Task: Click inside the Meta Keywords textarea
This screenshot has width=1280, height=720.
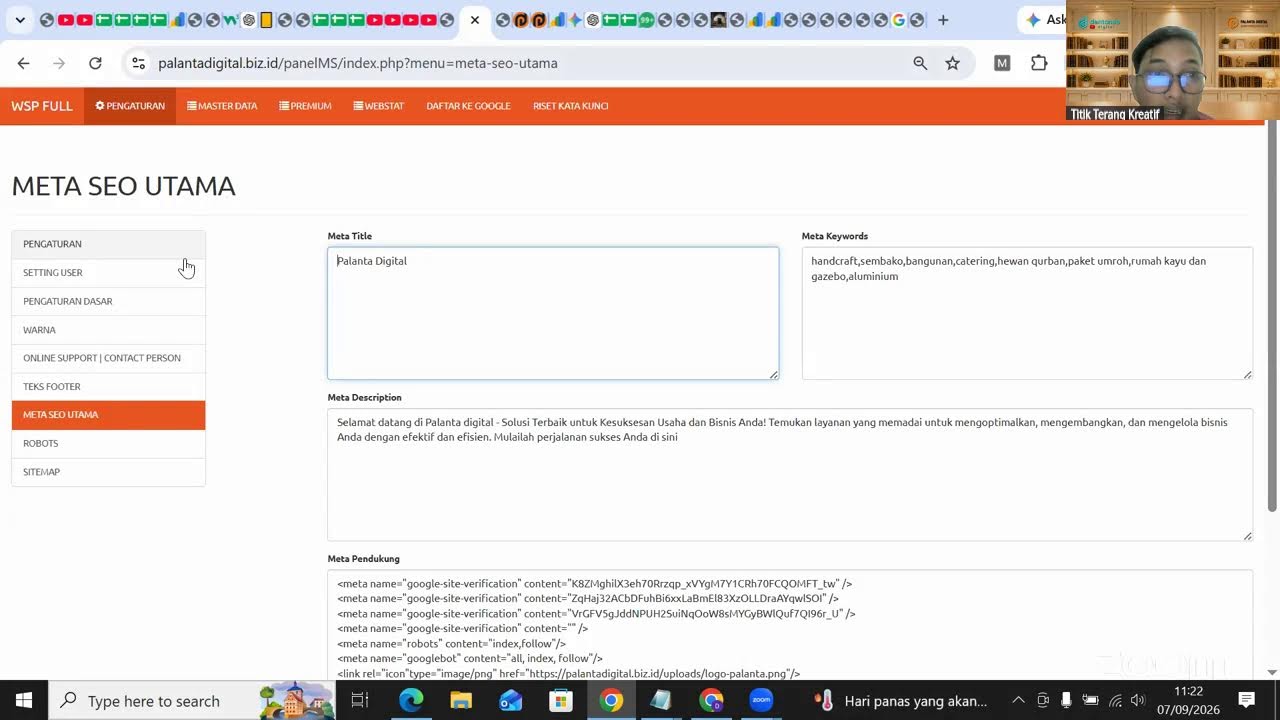Action: click(x=1027, y=313)
